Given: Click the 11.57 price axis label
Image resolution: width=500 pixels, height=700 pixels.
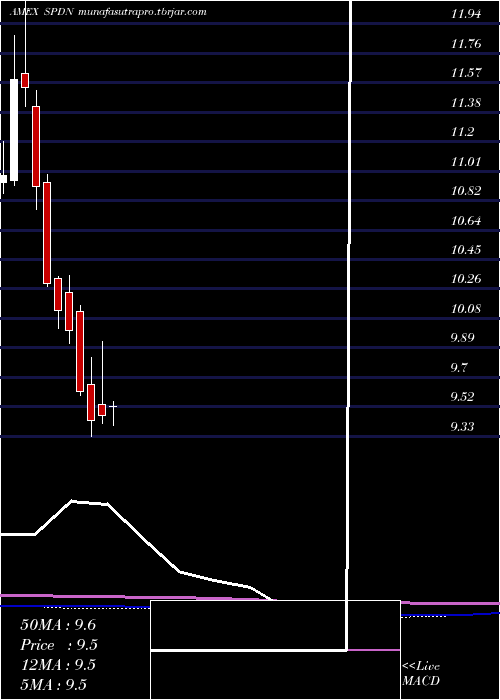Looking at the screenshot, I should 466,73.
